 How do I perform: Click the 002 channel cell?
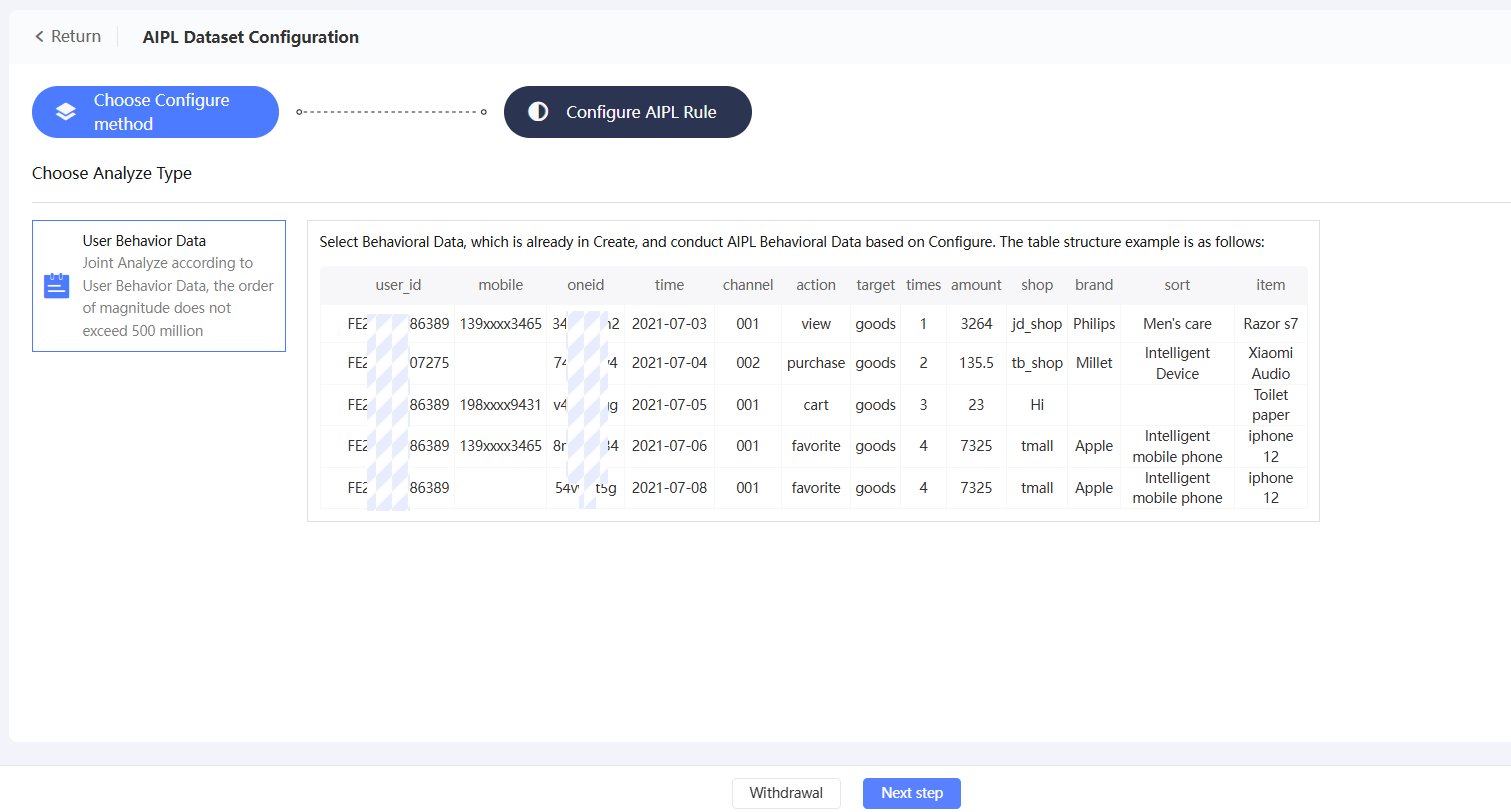748,363
